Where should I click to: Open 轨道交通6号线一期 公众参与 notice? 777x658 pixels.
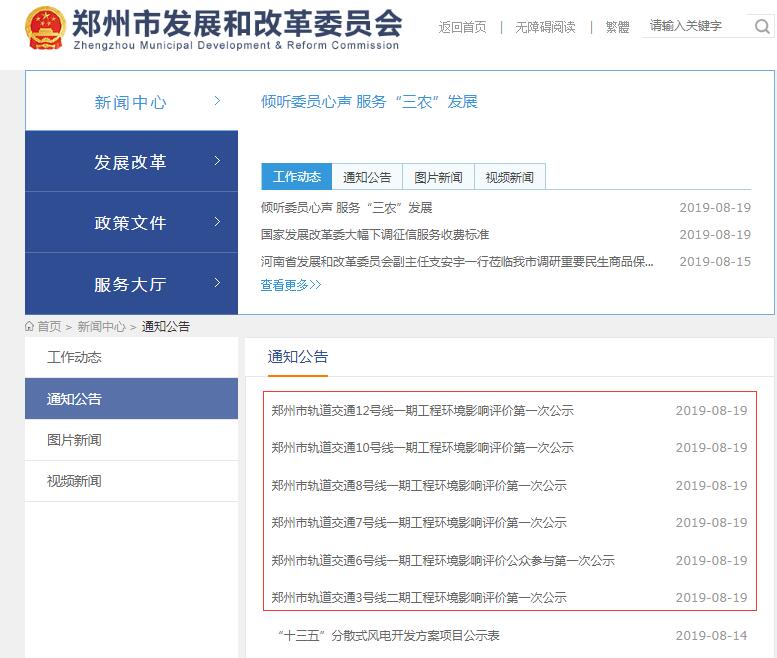click(x=443, y=560)
